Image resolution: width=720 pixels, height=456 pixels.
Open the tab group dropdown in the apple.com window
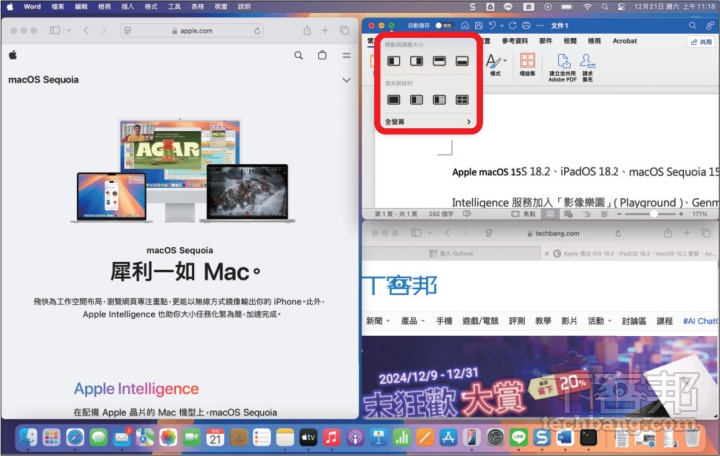(x=68, y=31)
